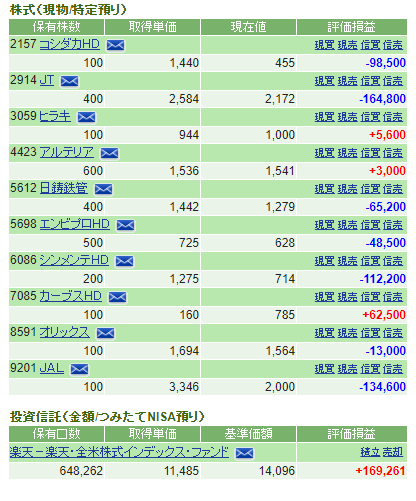Click 現買 in the エンビプロHD row
This screenshot has width=416, height=501.
click(x=324, y=225)
